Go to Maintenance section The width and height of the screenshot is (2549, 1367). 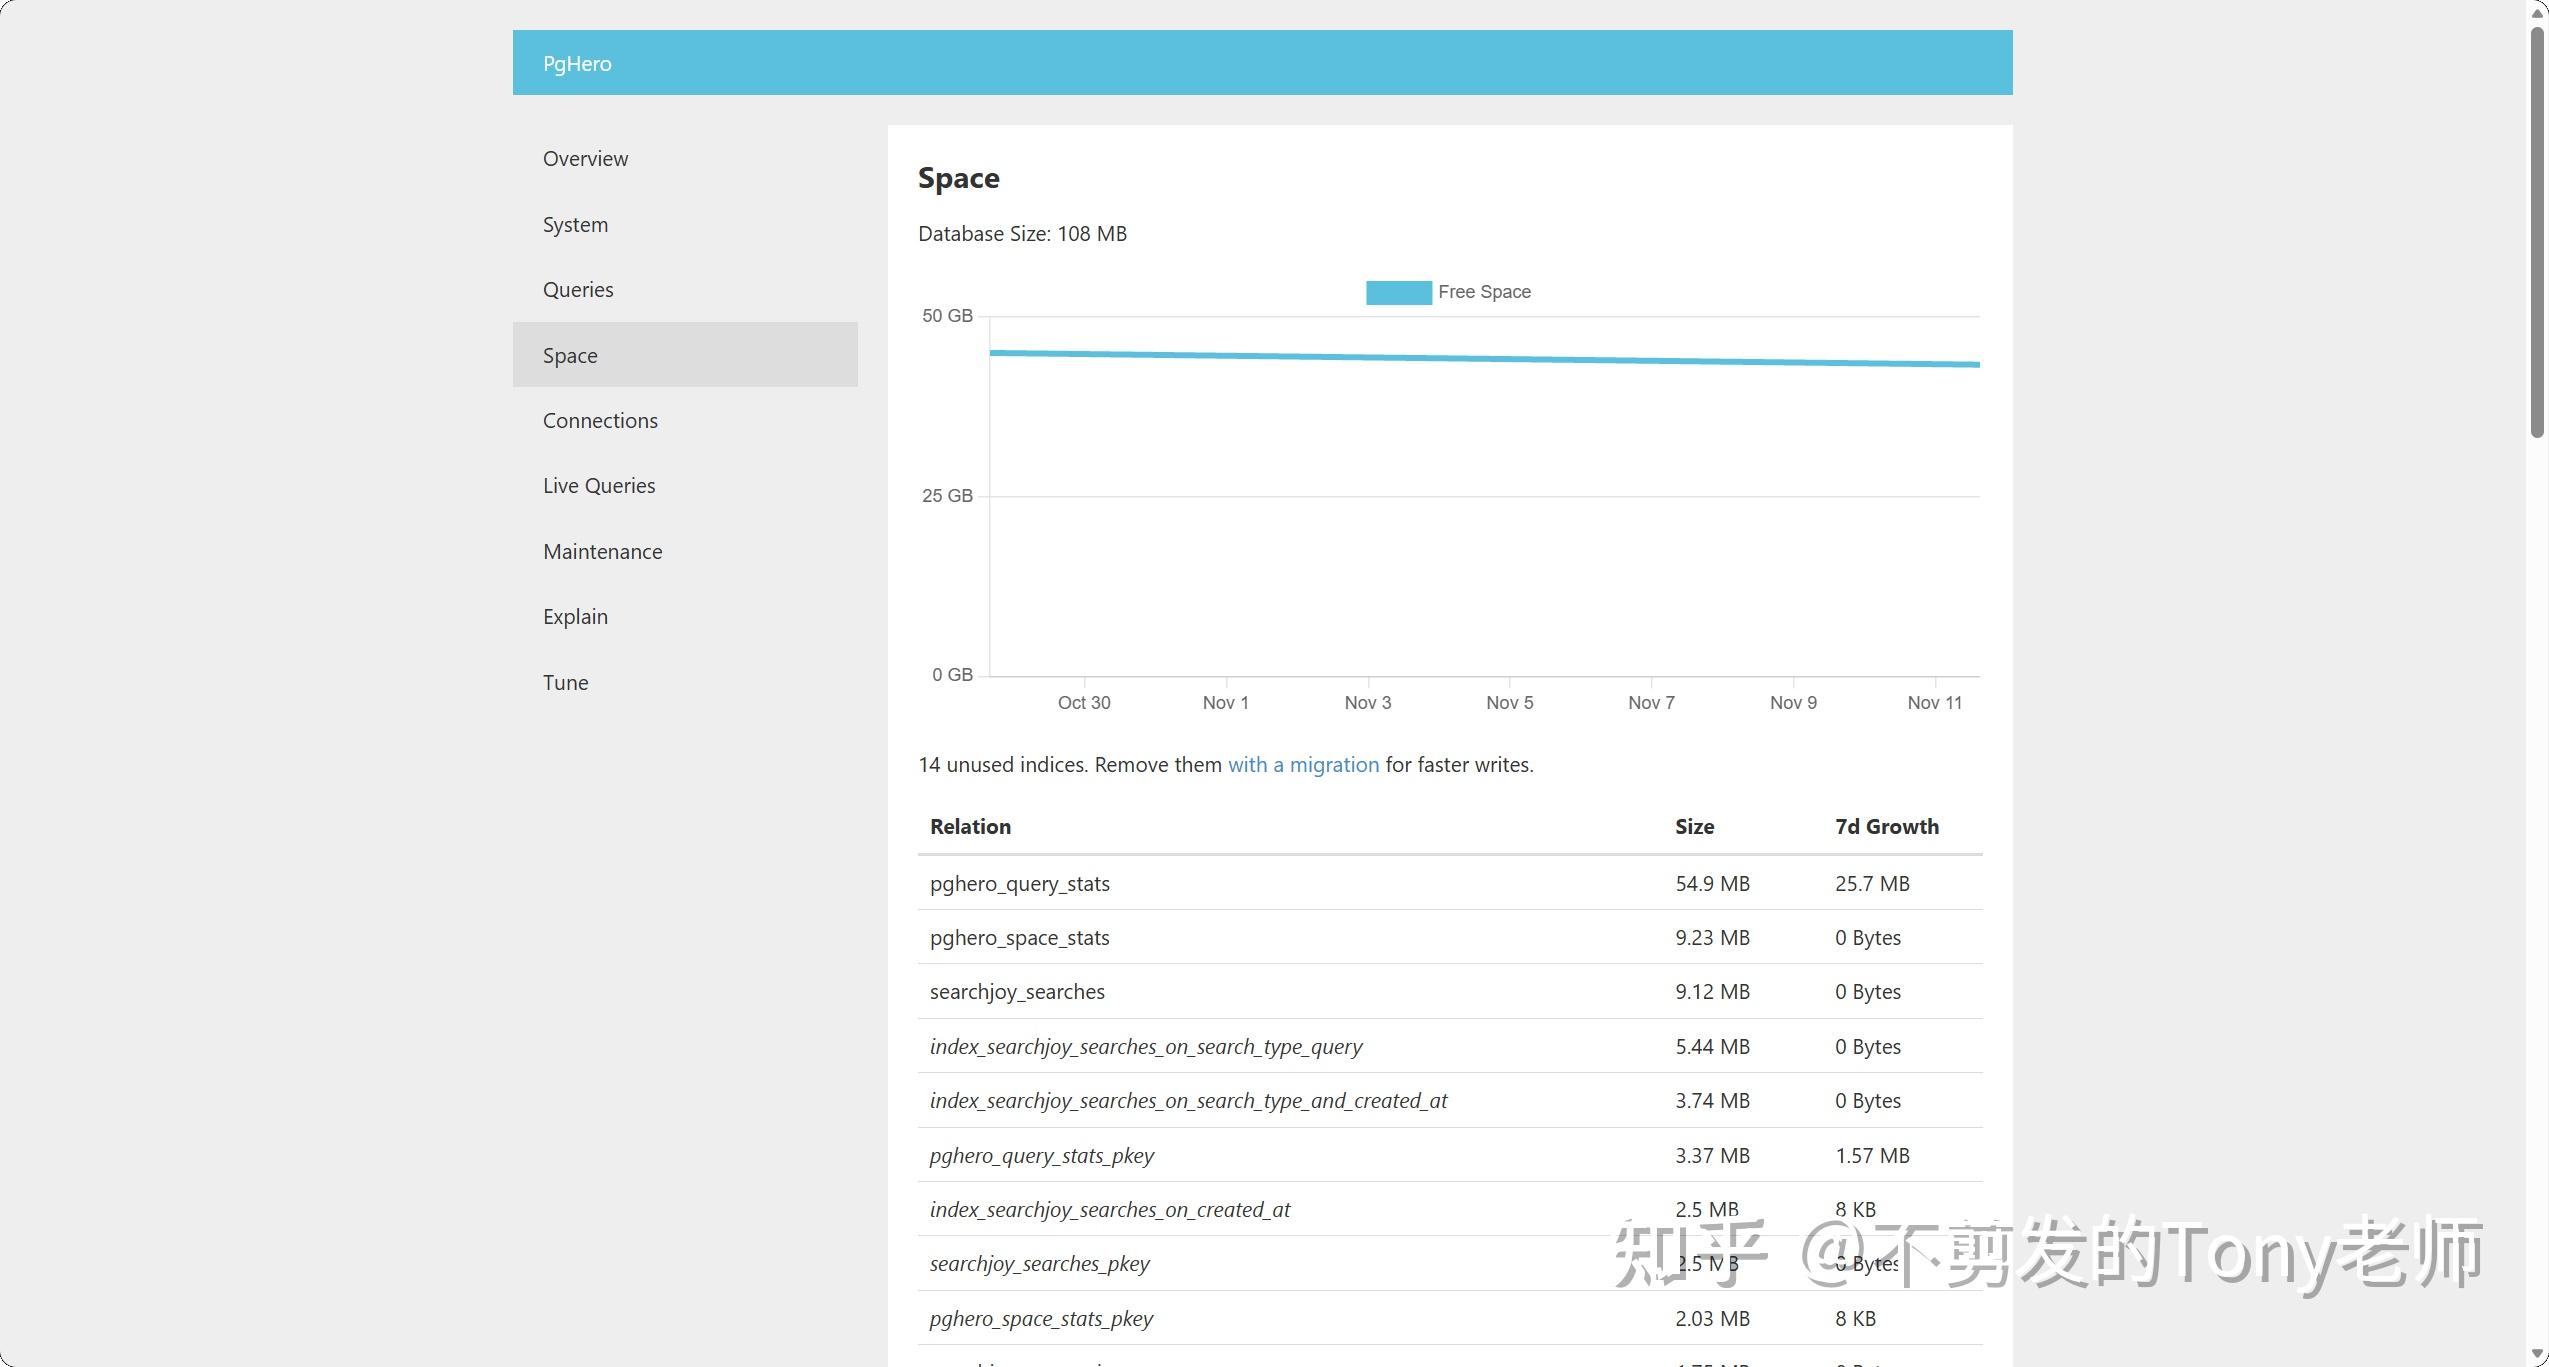pyautogui.click(x=602, y=552)
